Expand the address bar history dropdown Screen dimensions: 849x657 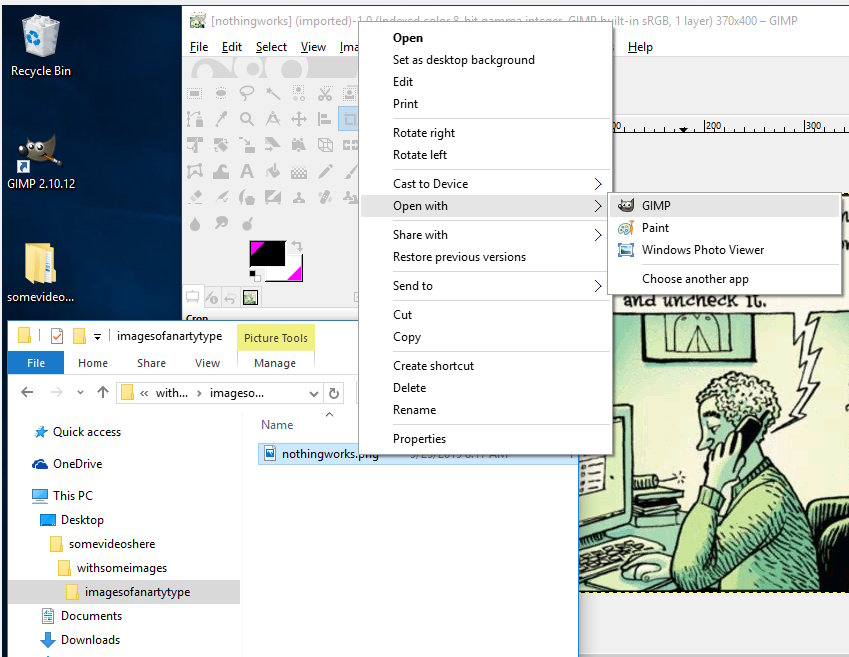(x=314, y=393)
